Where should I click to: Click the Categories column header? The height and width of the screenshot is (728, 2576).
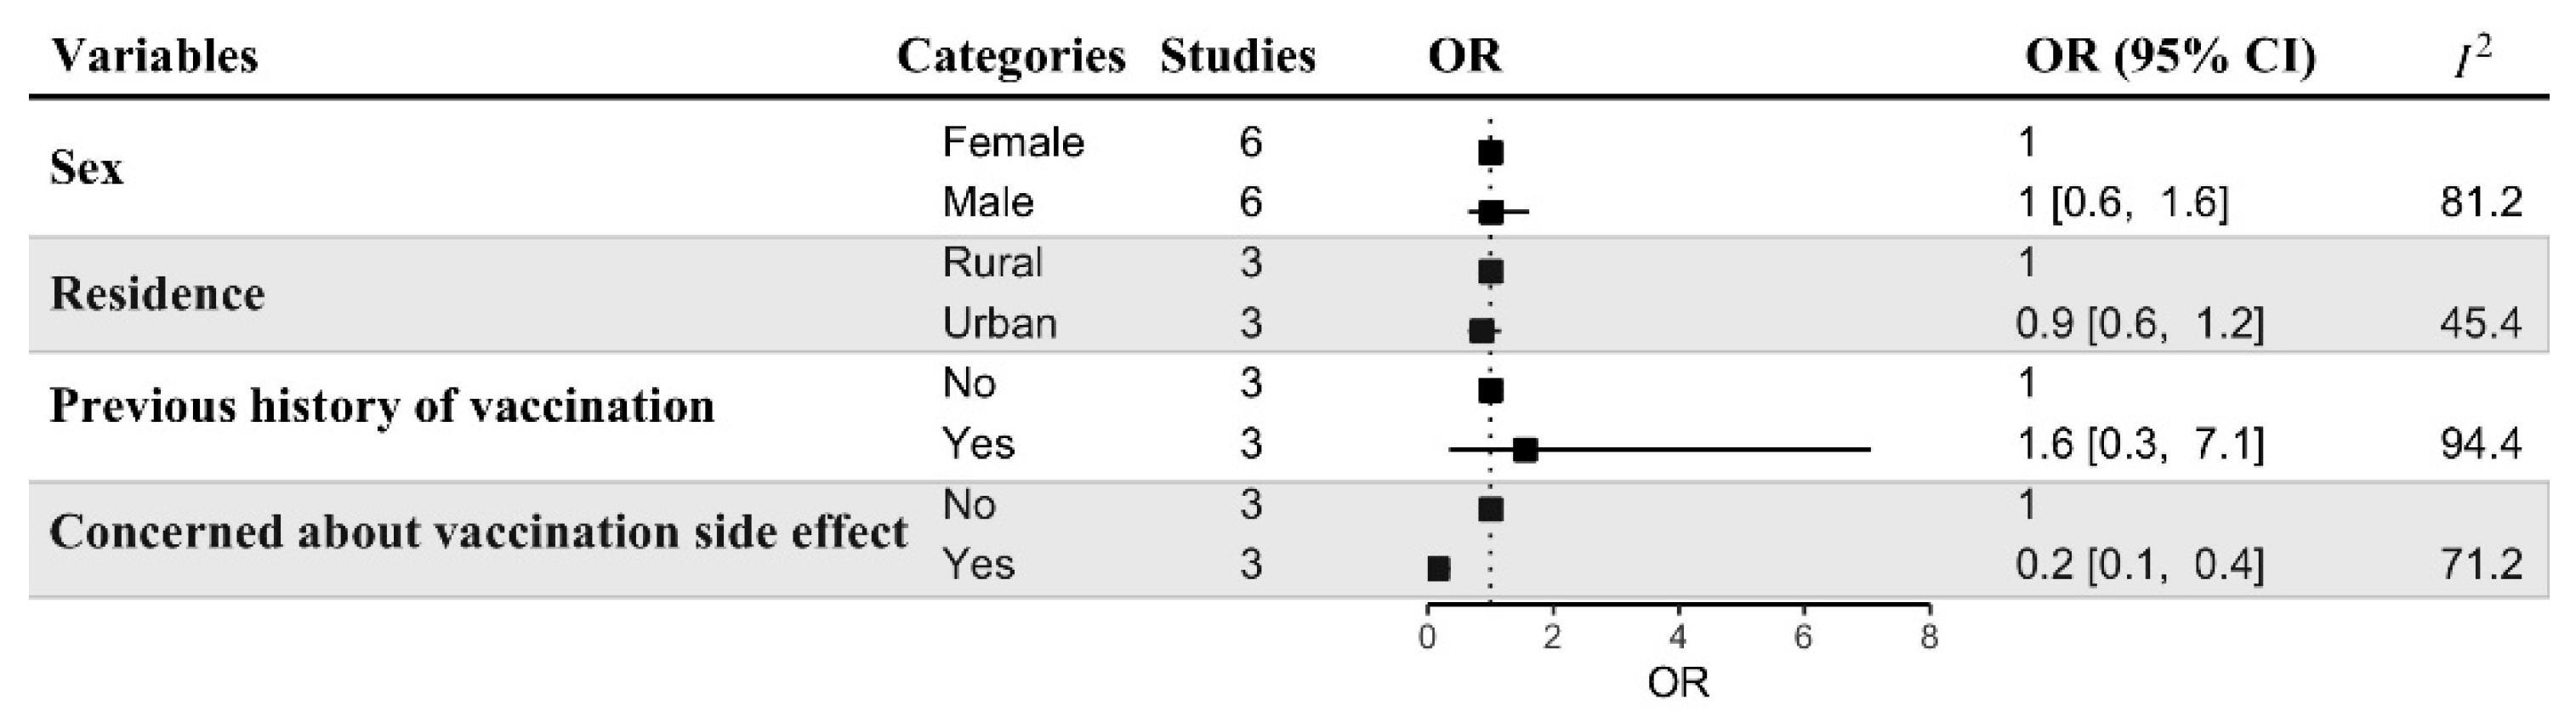tap(1011, 56)
